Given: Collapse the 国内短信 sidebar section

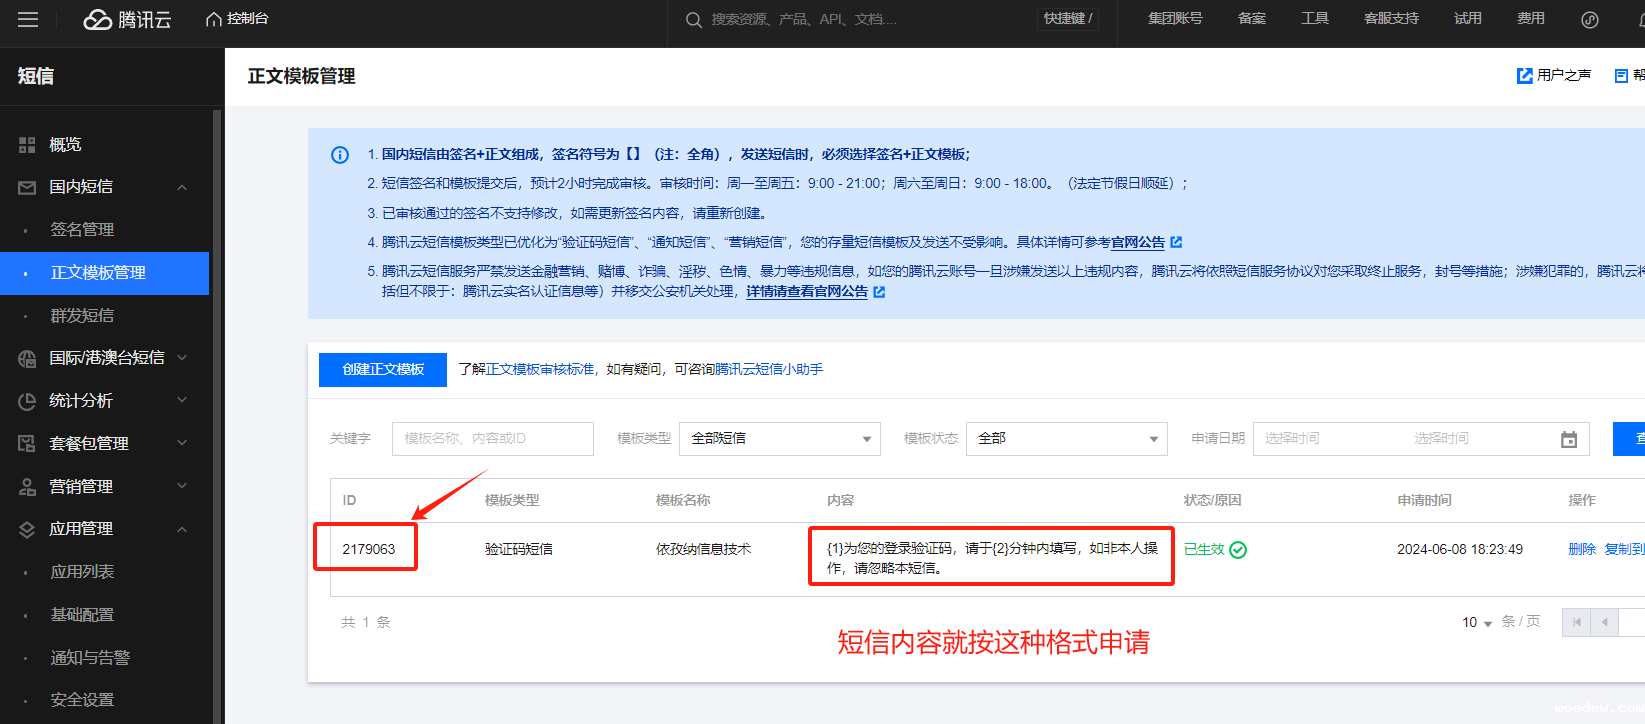Looking at the screenshot, I should click(182, 187).
